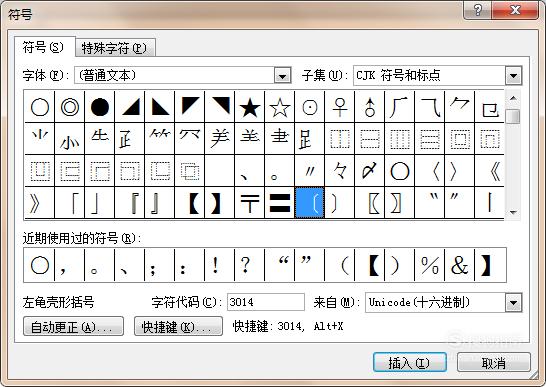The height and width of the screenshot is (387, 546).
Task: Pick the semicolon from recently used symbols
Action: [159, 265]
